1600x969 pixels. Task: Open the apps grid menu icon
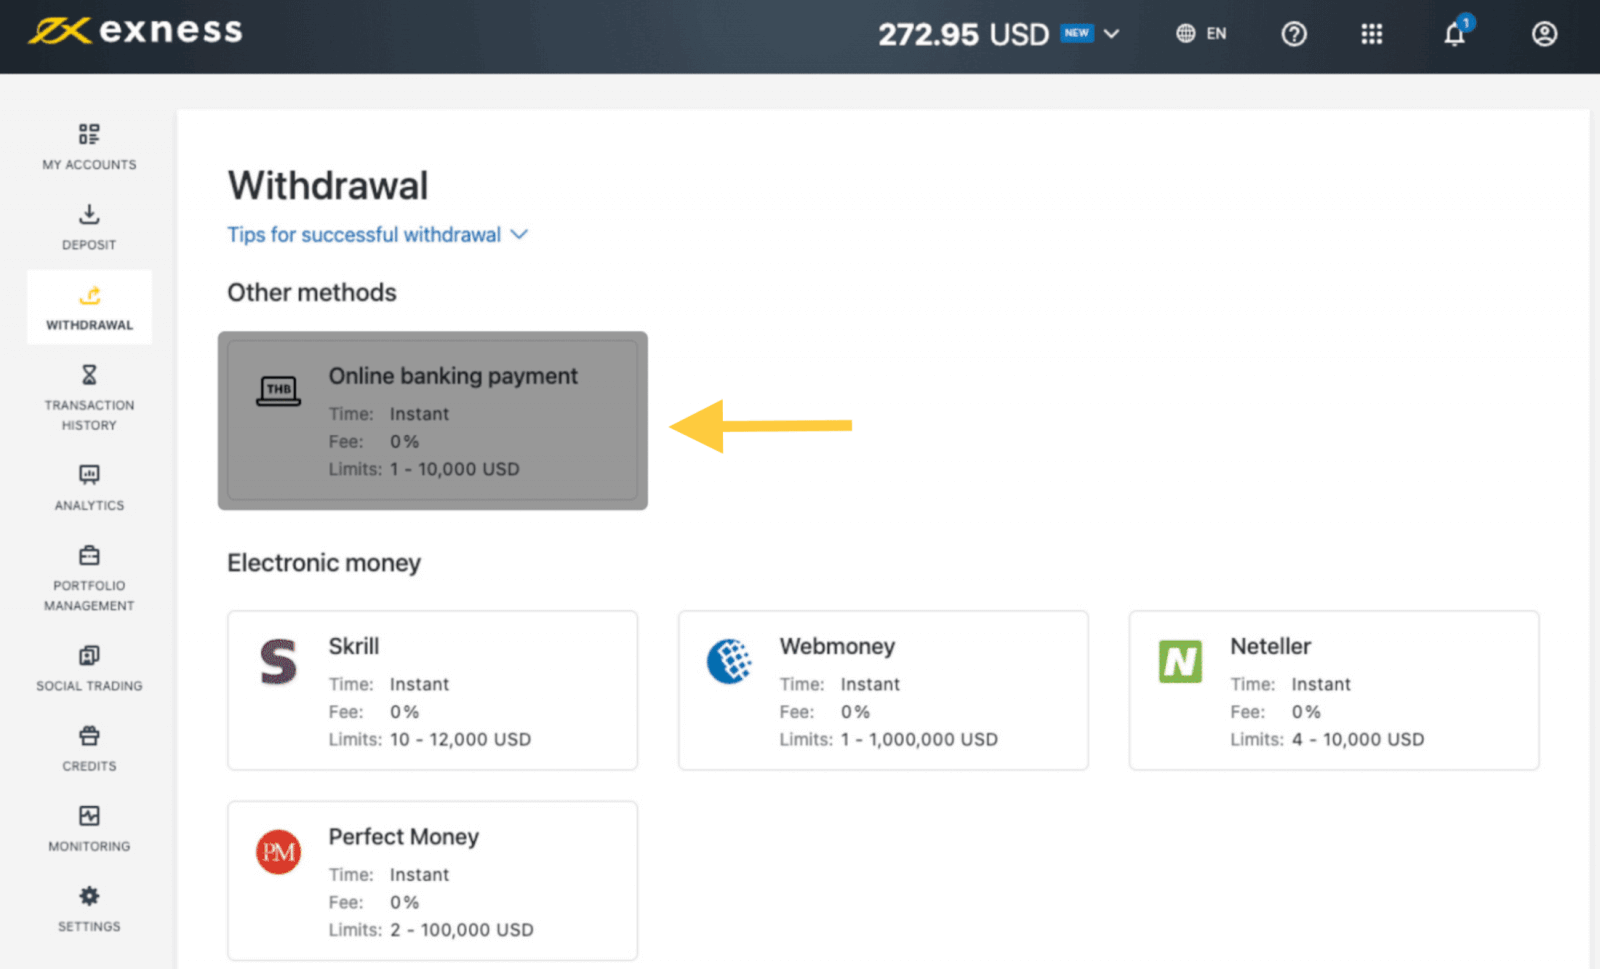point(1371,34)
